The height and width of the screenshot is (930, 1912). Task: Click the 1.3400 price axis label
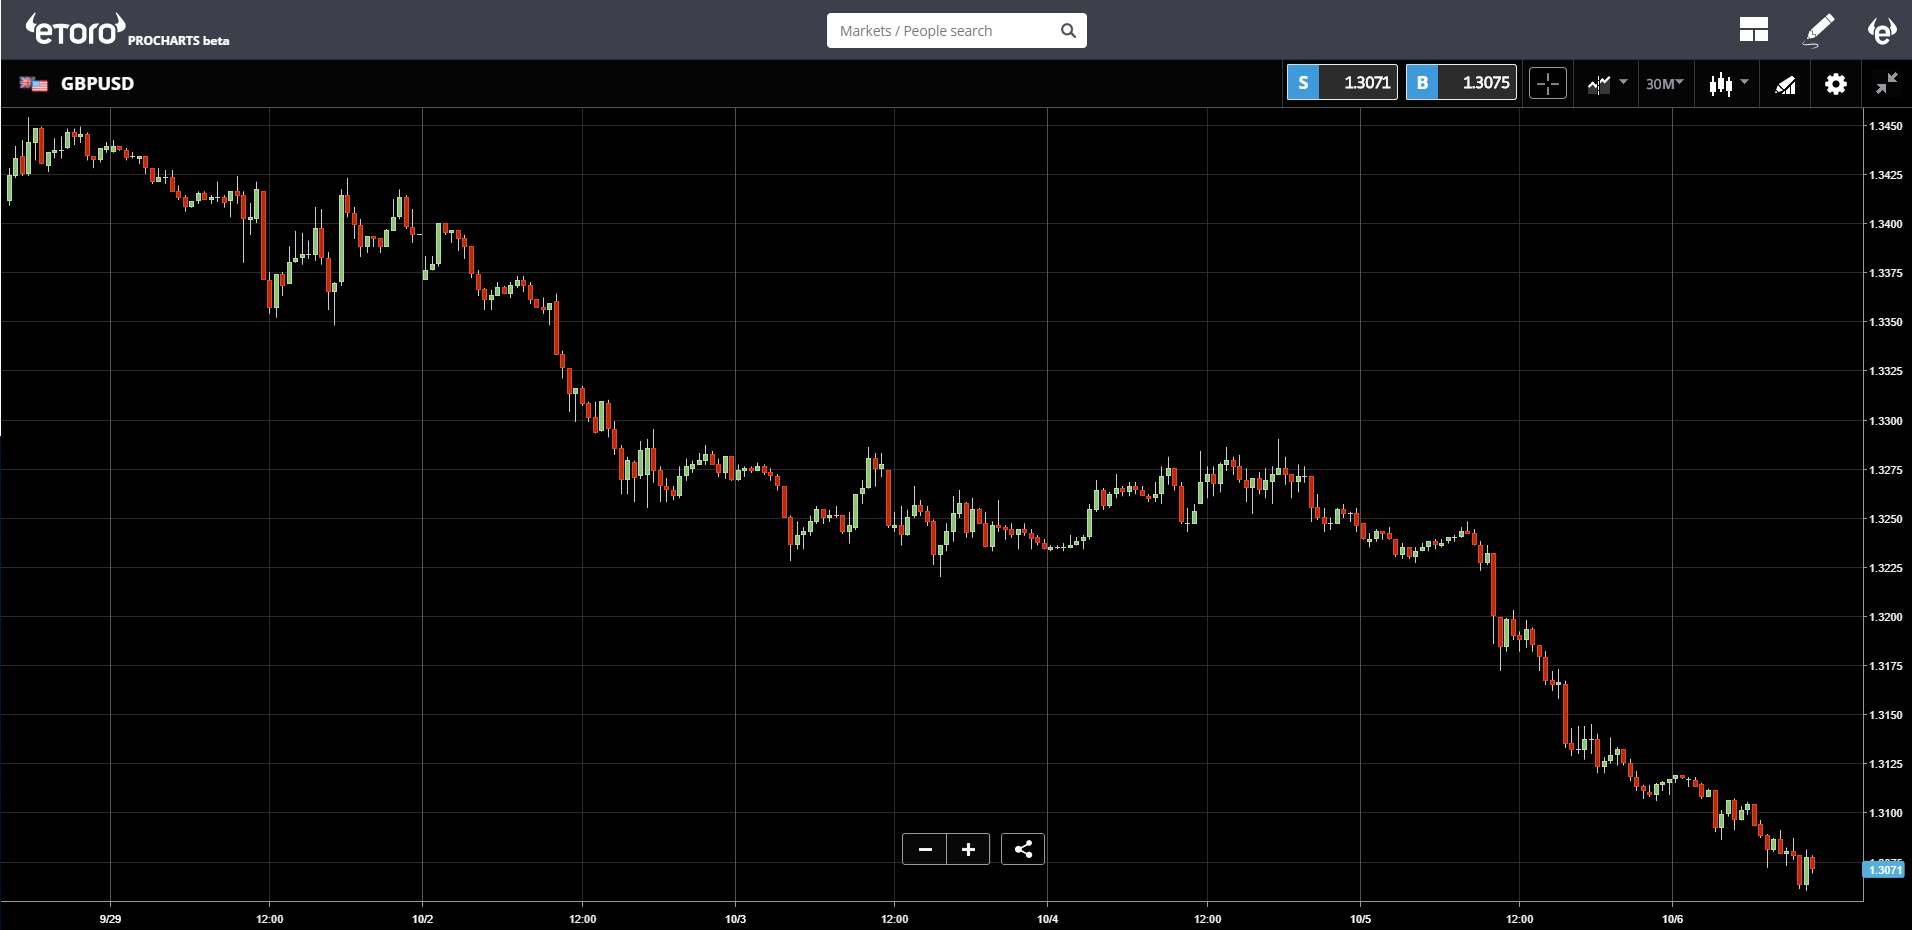pyautogui.click(x=1886, y=224)
